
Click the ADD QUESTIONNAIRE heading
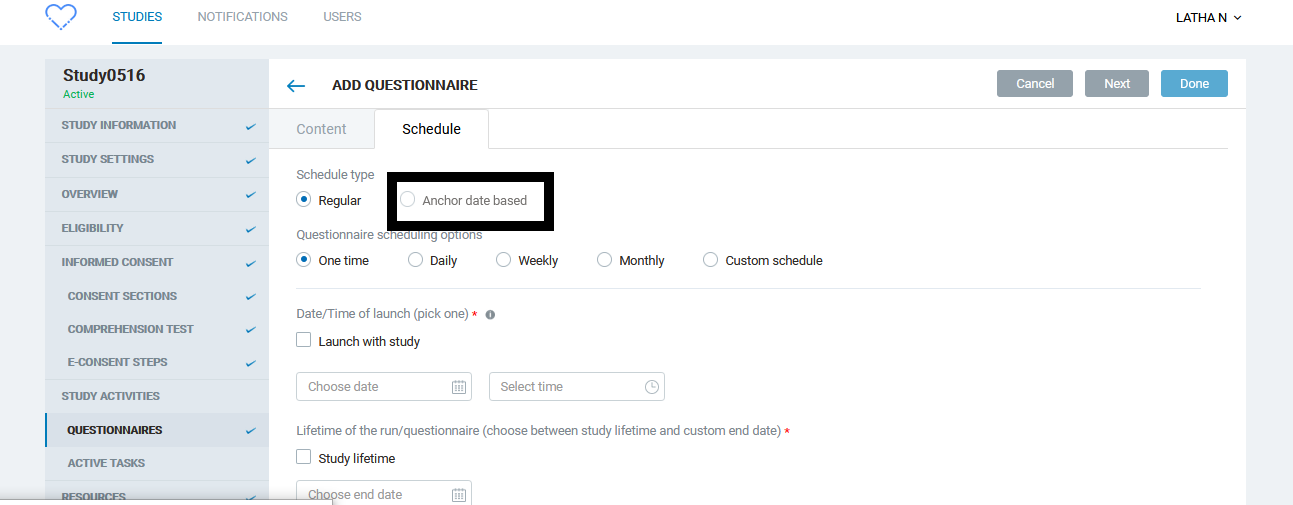pos(405,86)
